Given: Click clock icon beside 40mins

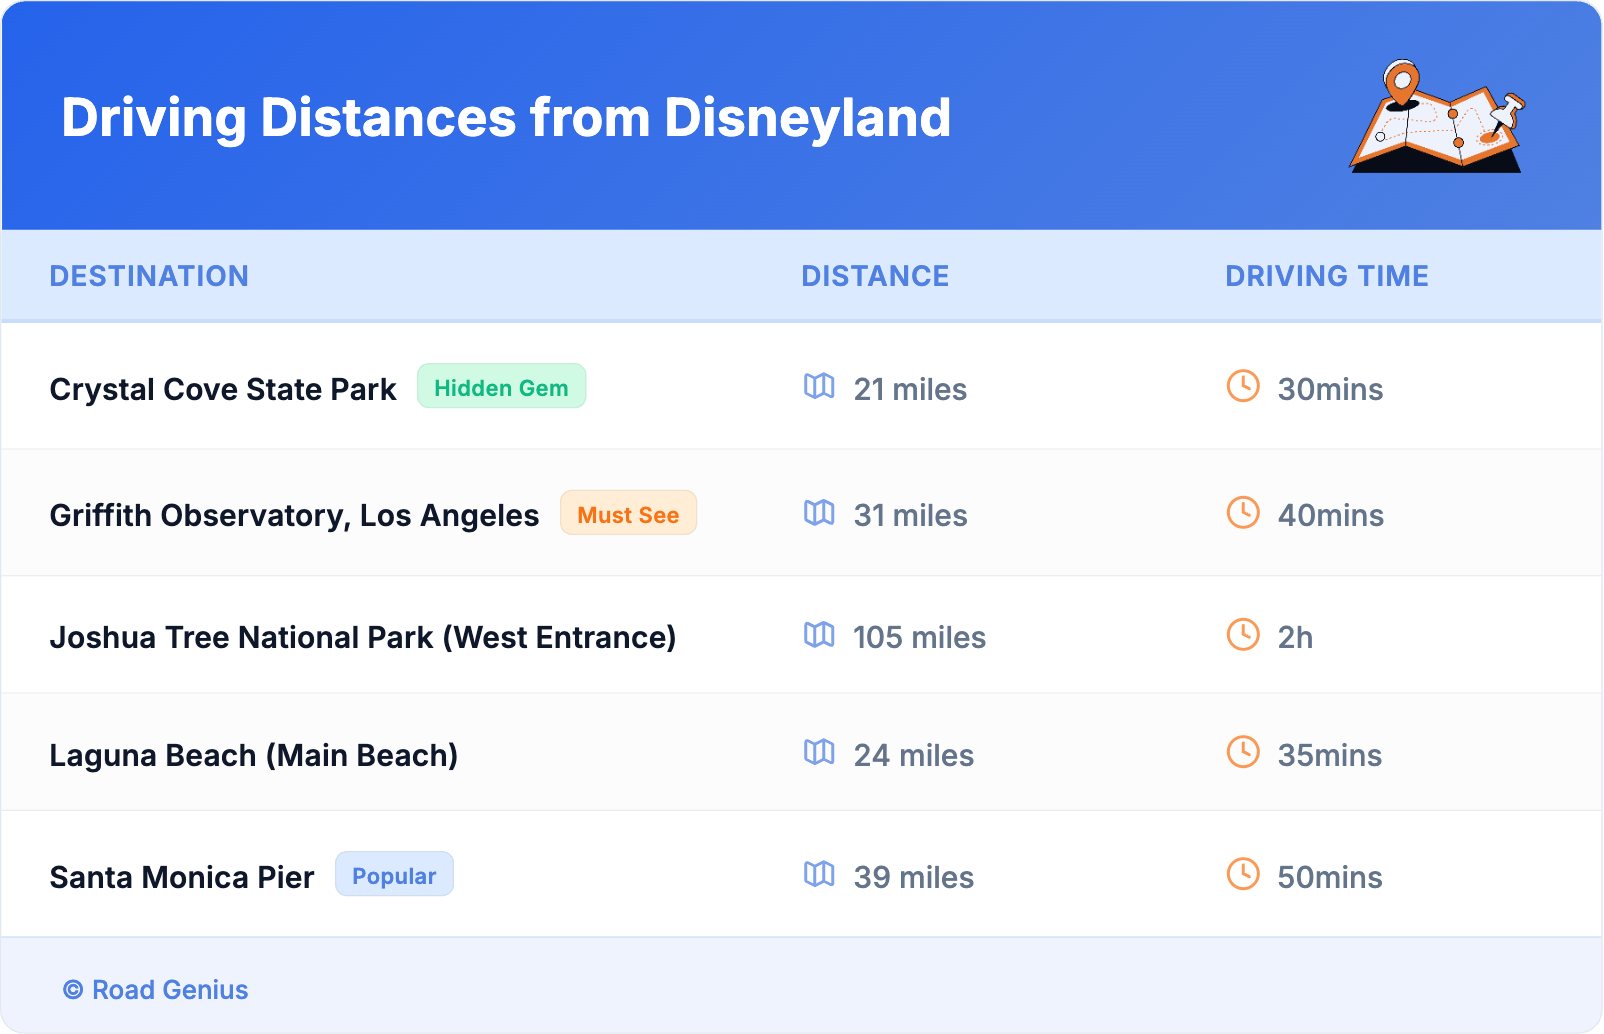Looking at the screenshot, I should pos(1243,513).
